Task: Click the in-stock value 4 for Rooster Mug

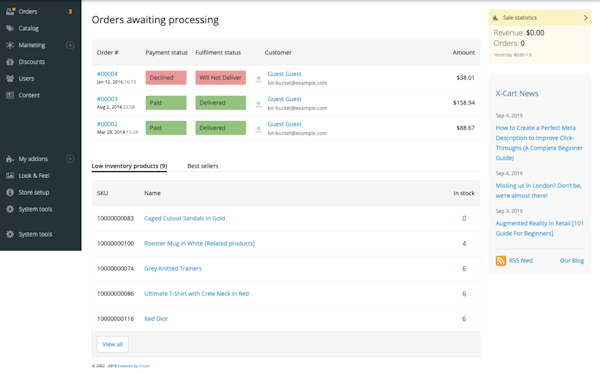Action: (x=464, y=243)
